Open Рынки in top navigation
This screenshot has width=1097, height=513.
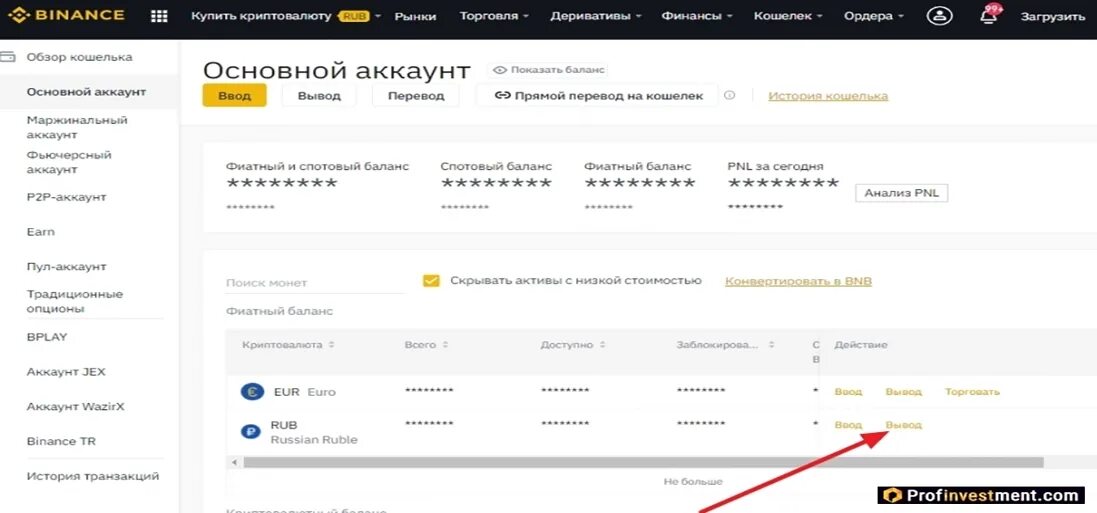[x=415, y=16]
